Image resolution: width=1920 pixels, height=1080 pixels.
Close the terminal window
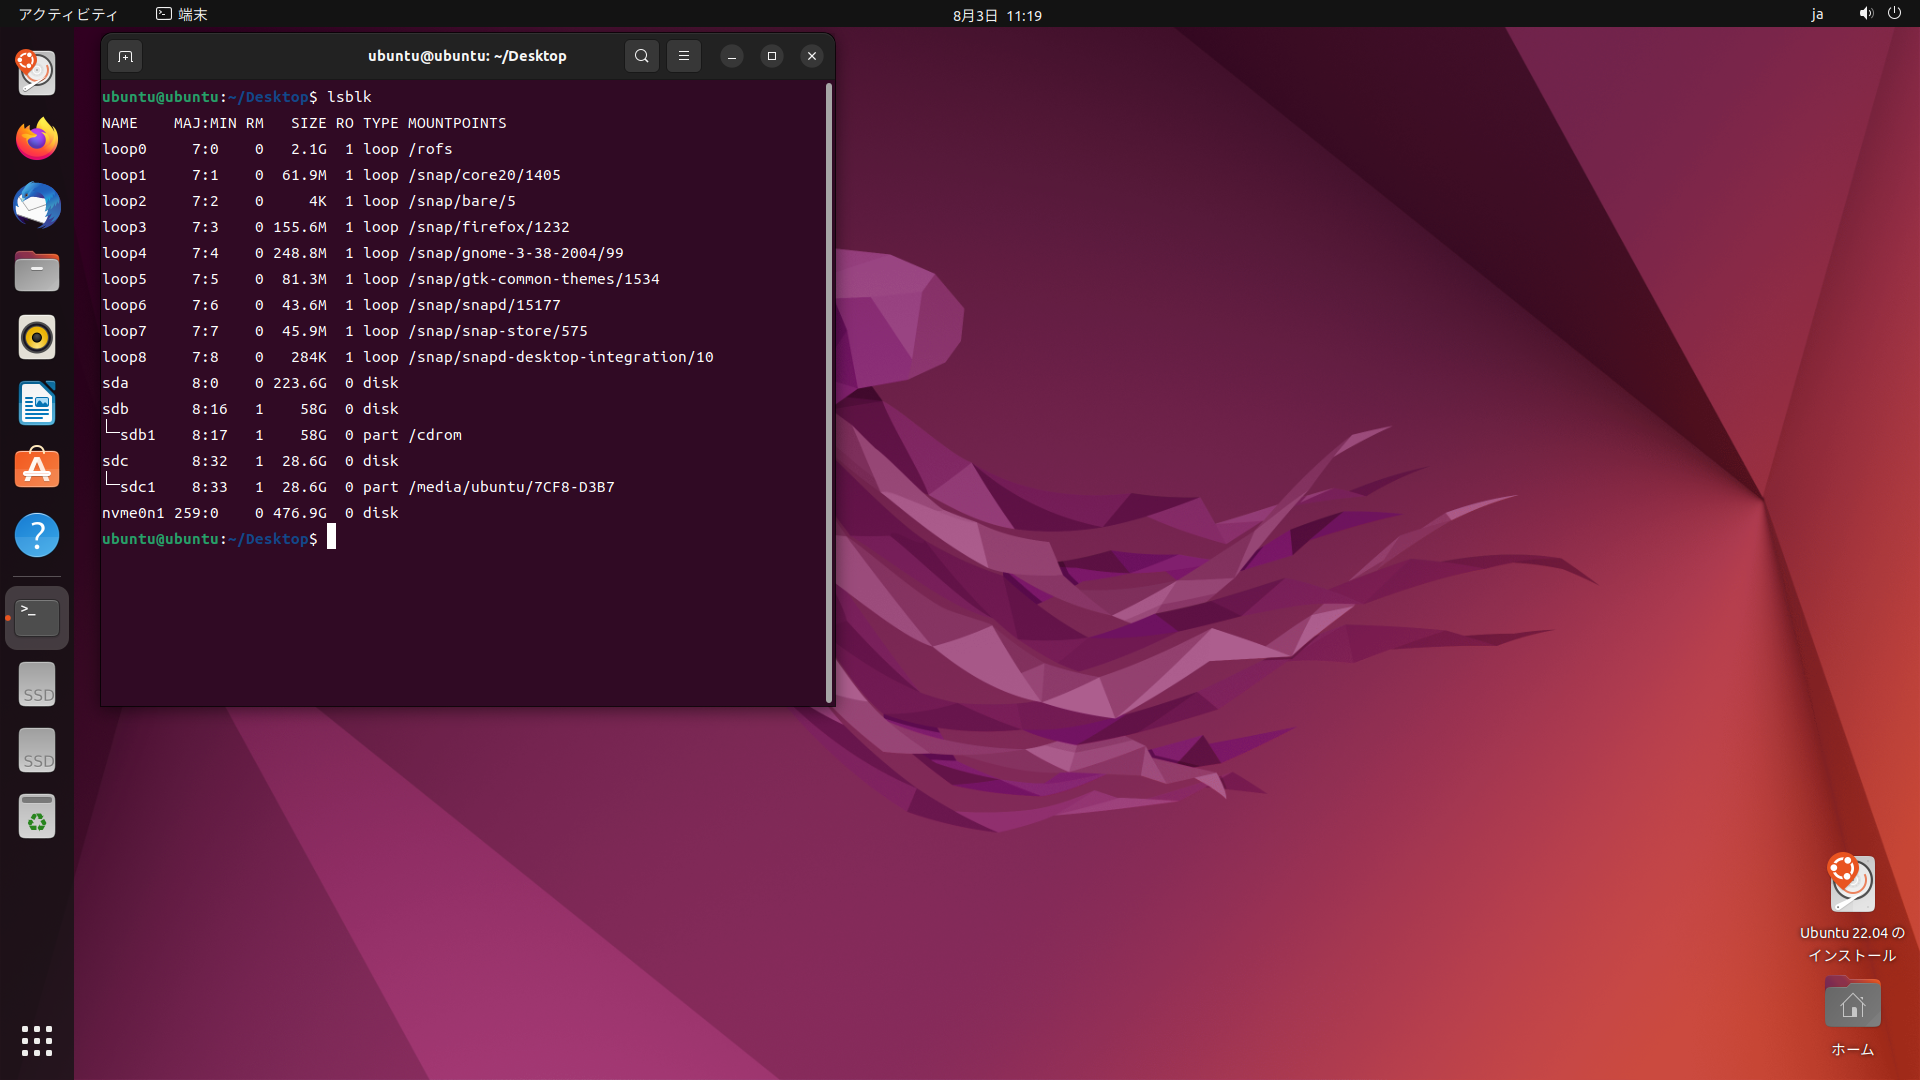point(812,56)
